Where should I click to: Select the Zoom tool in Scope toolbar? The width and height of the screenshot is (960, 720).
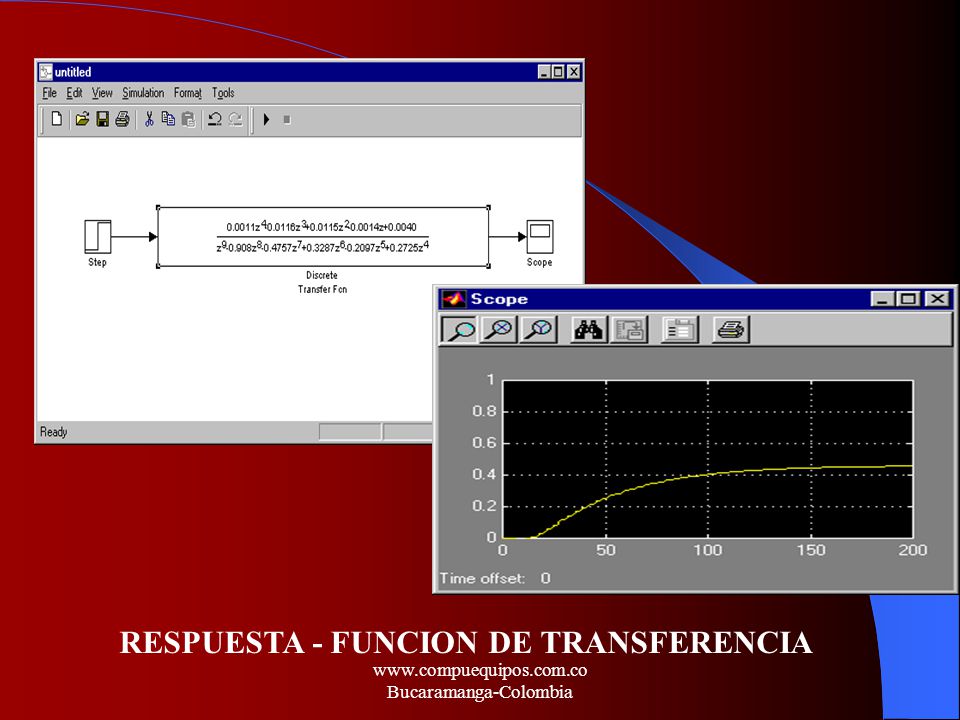tap(459, 330)
